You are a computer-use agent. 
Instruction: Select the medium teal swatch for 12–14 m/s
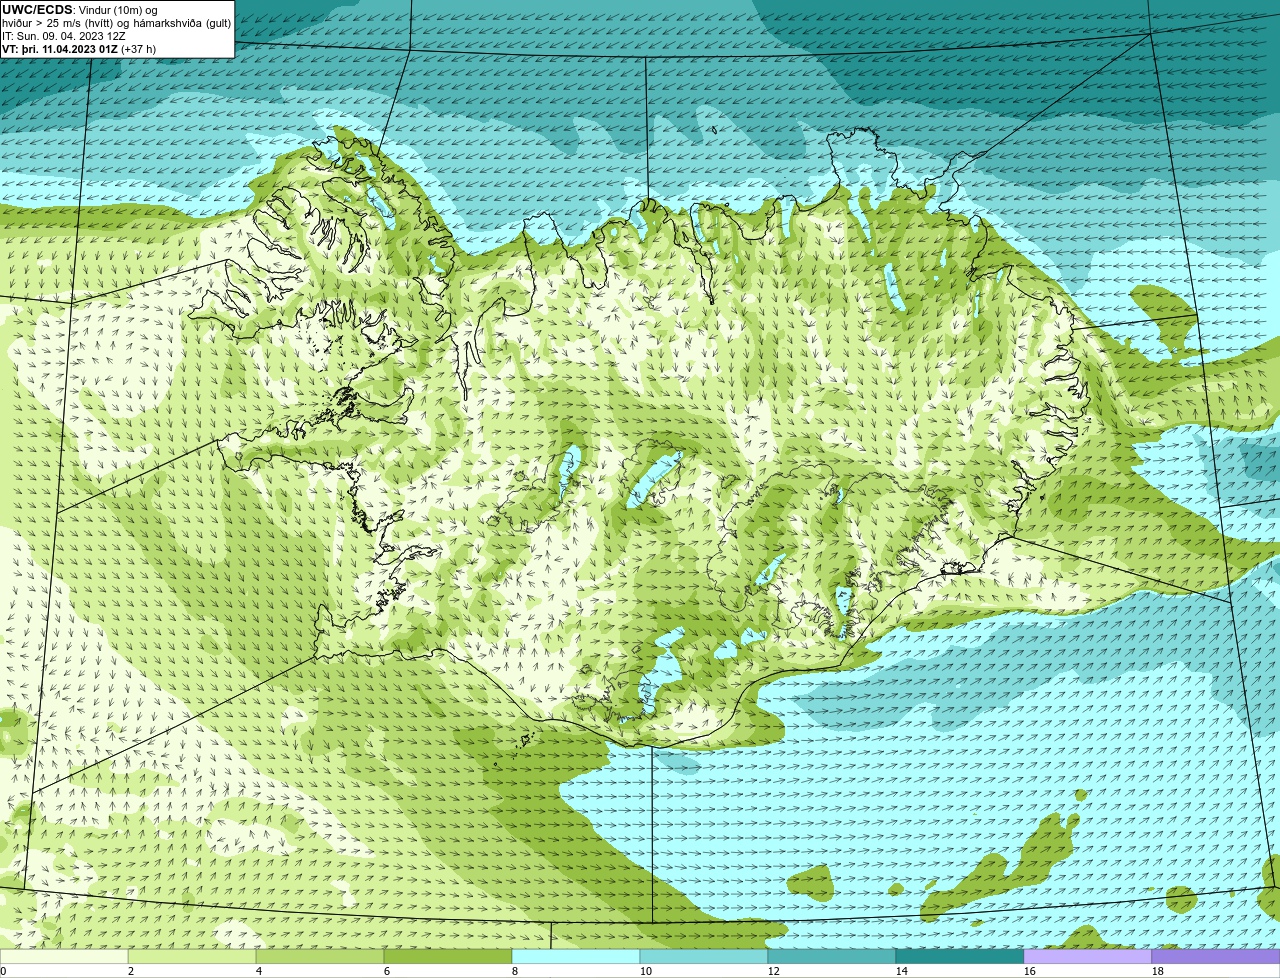coord(832,956)
